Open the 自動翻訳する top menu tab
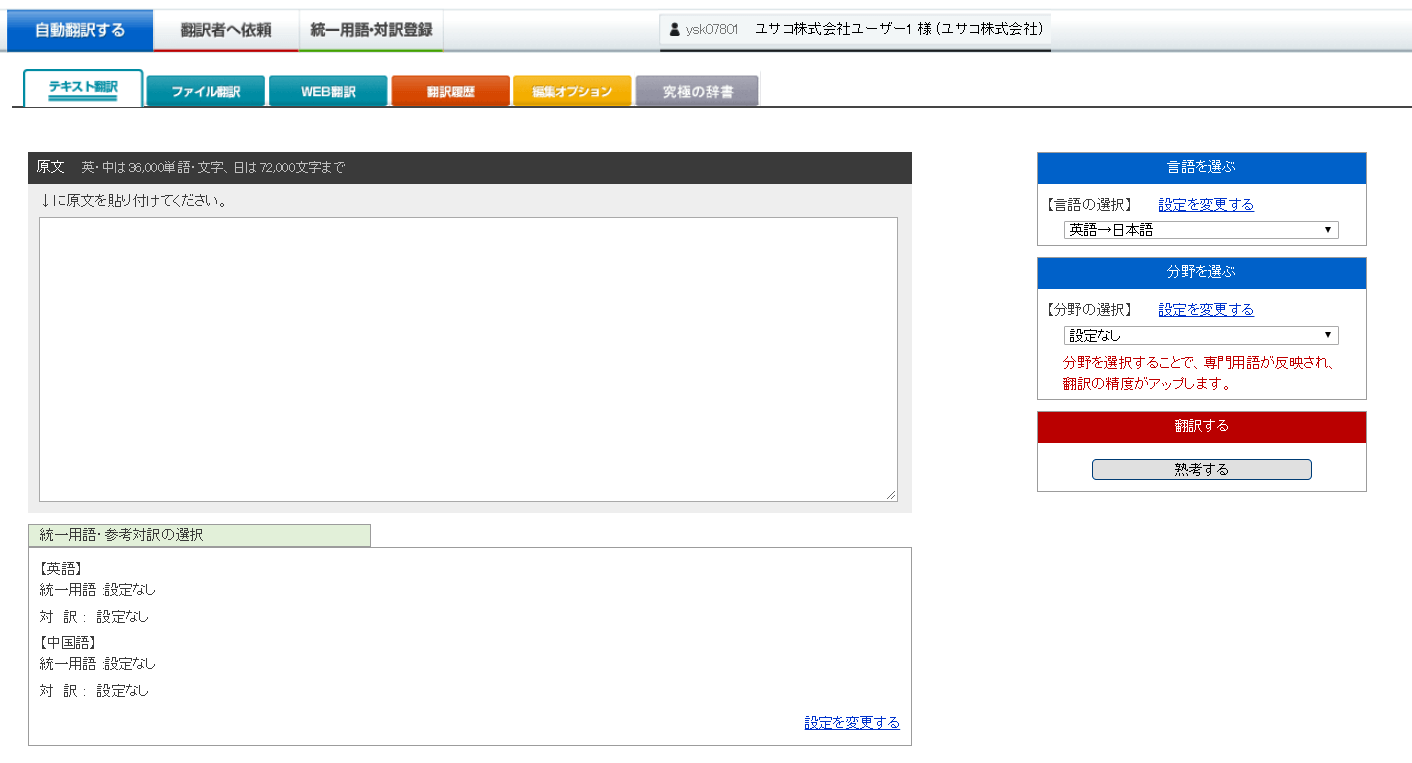Image resolution: width=1412 pixels, height=763 pixels. click(x=80, y=30)
